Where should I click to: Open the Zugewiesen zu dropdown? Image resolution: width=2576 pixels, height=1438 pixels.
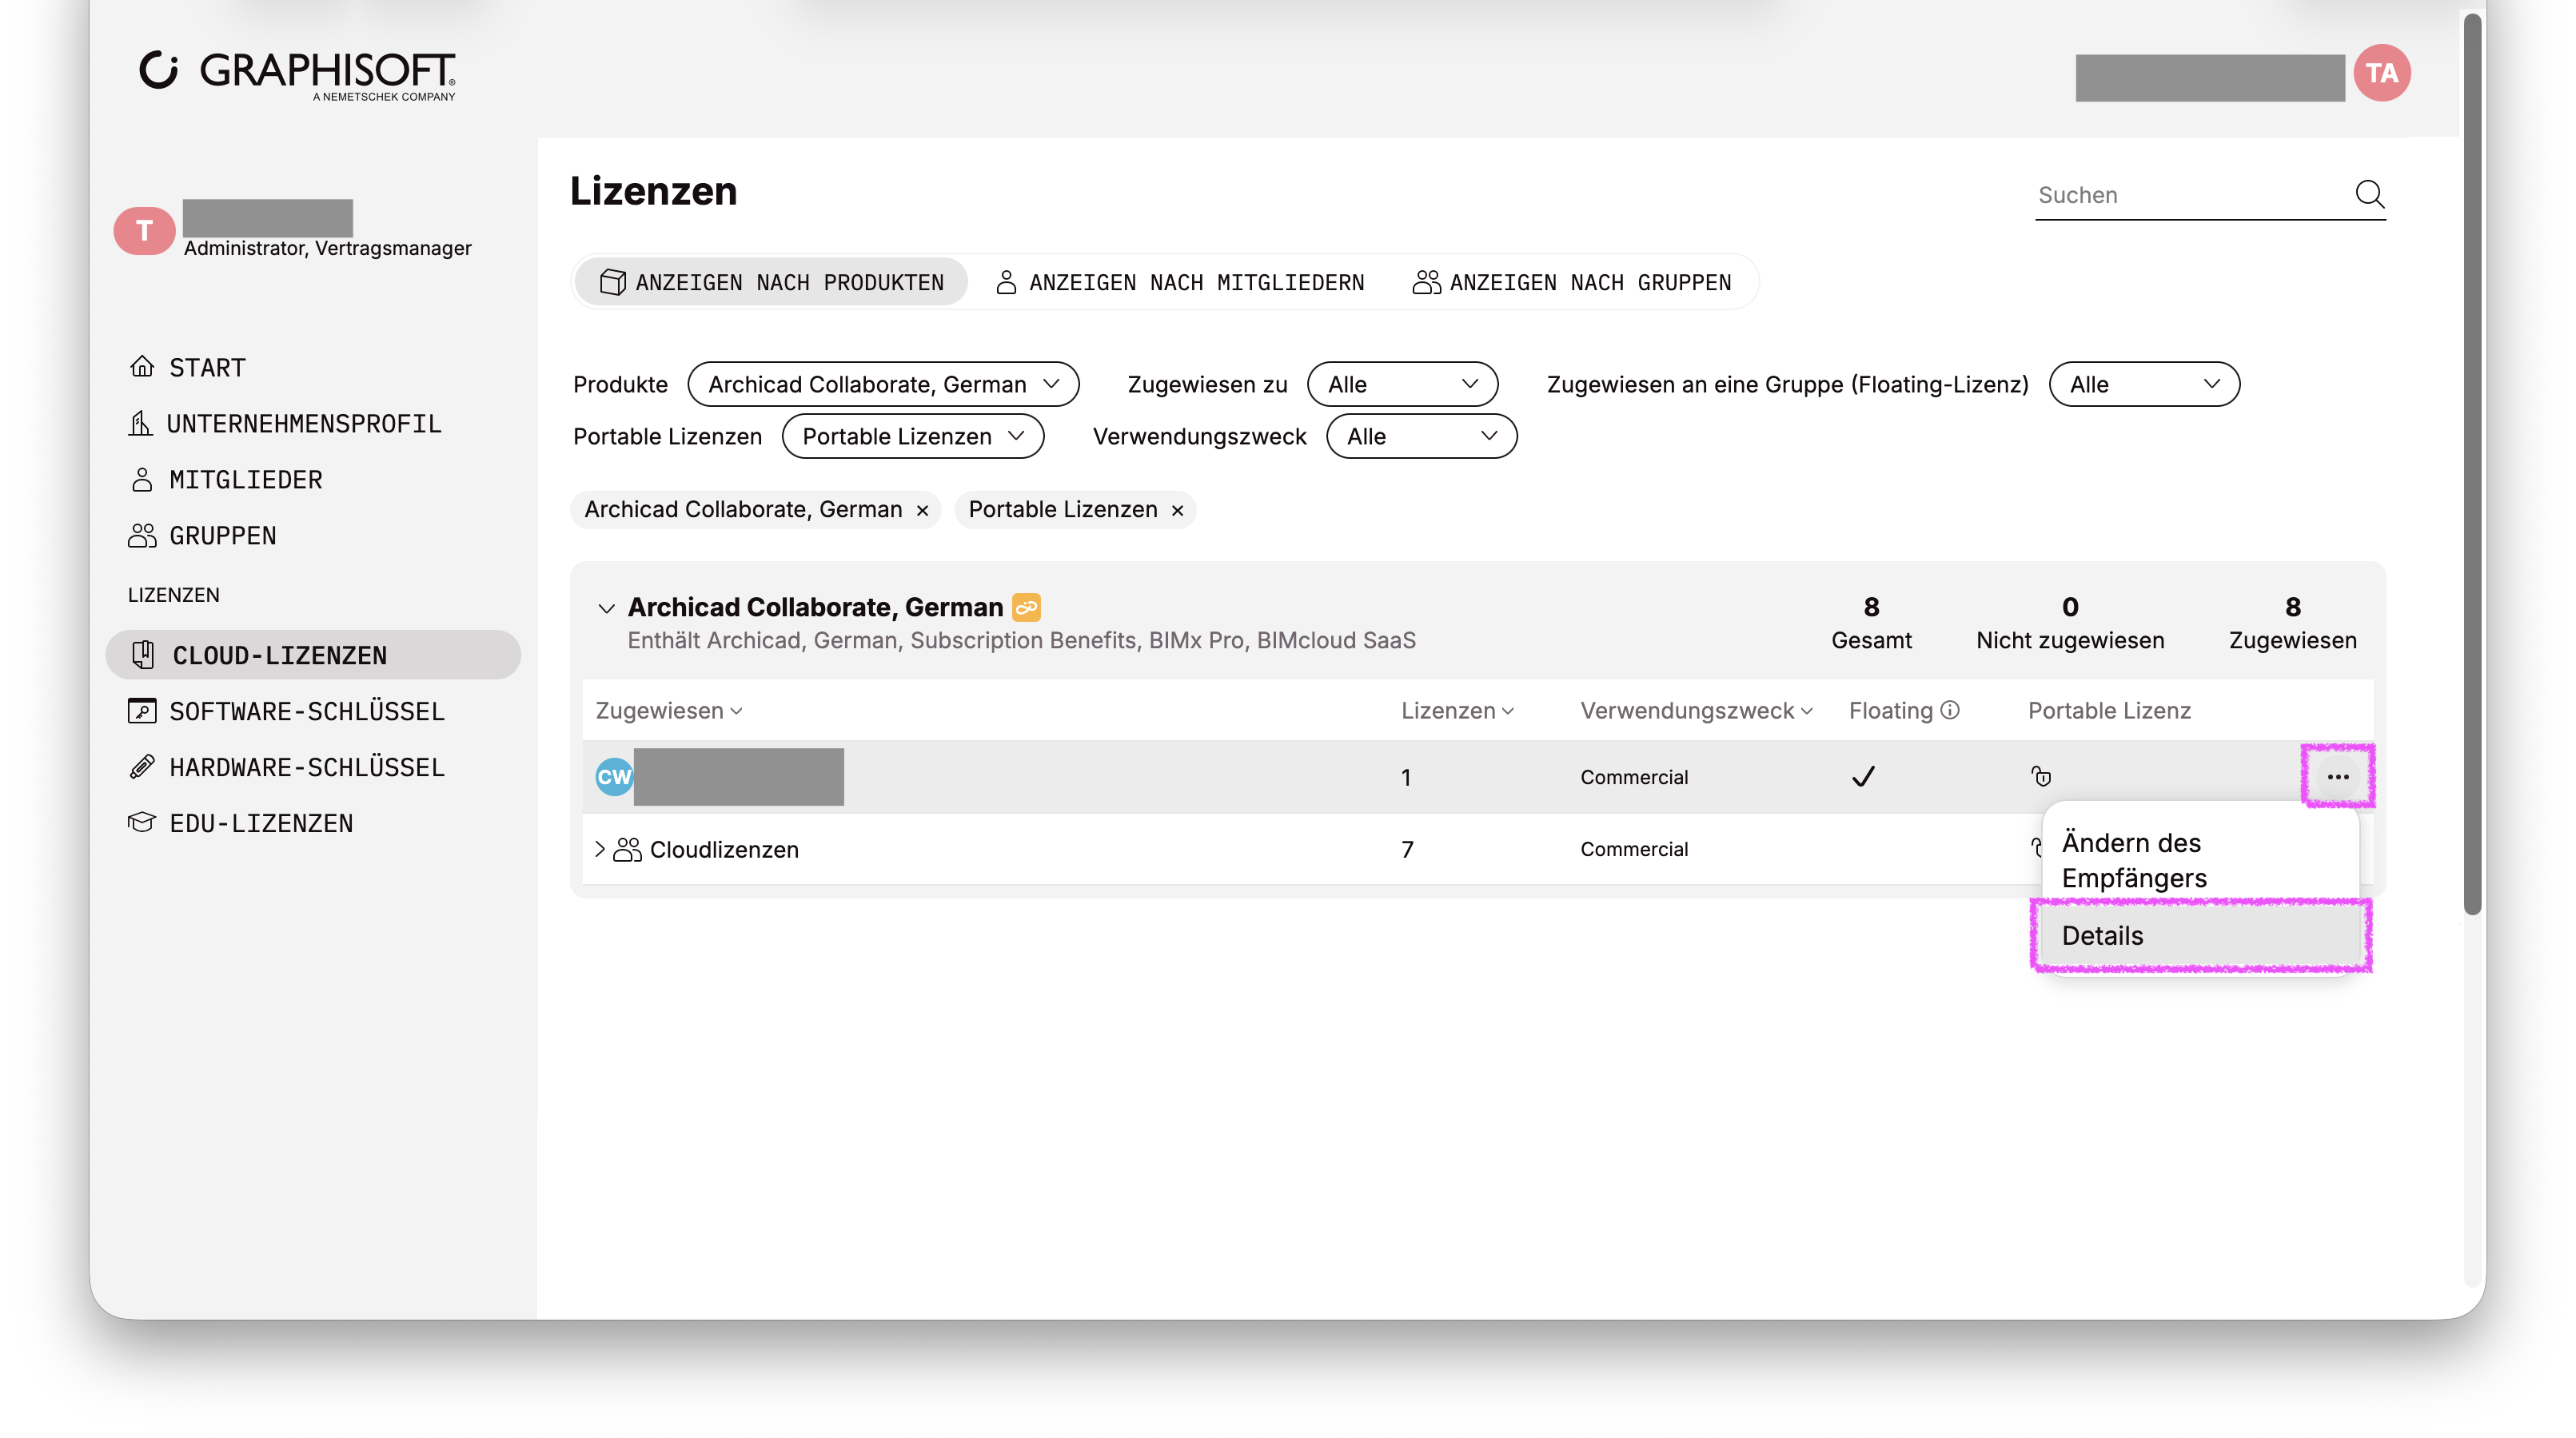(1402, 384)
